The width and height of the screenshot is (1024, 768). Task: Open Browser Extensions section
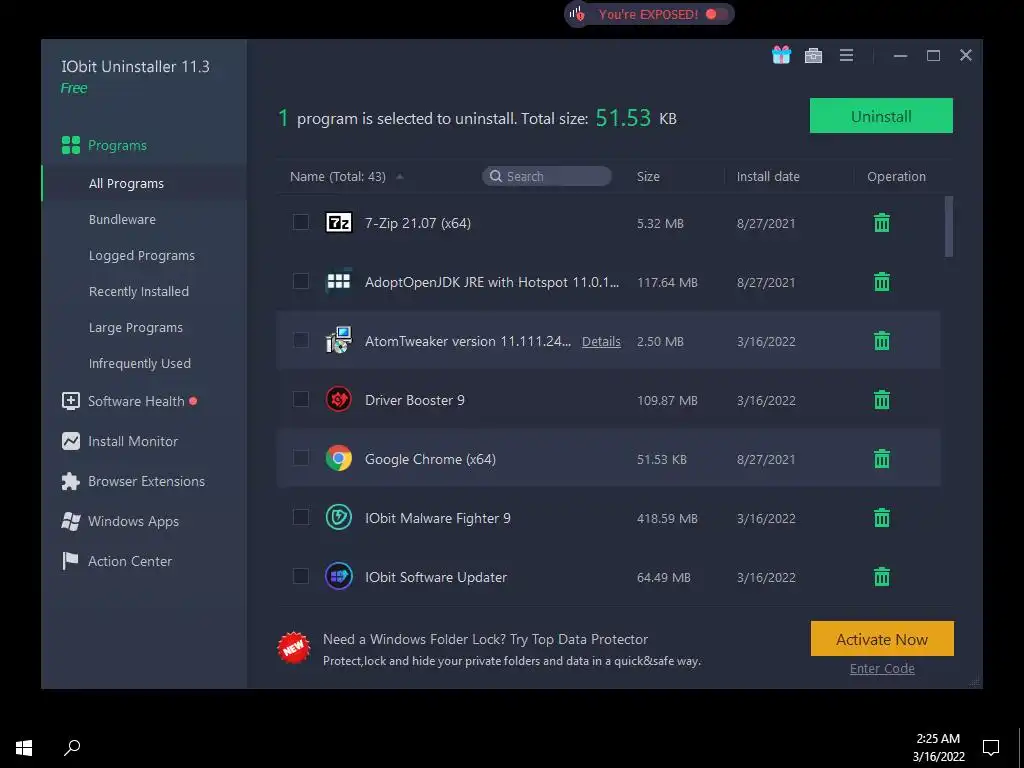pos(146,481)
